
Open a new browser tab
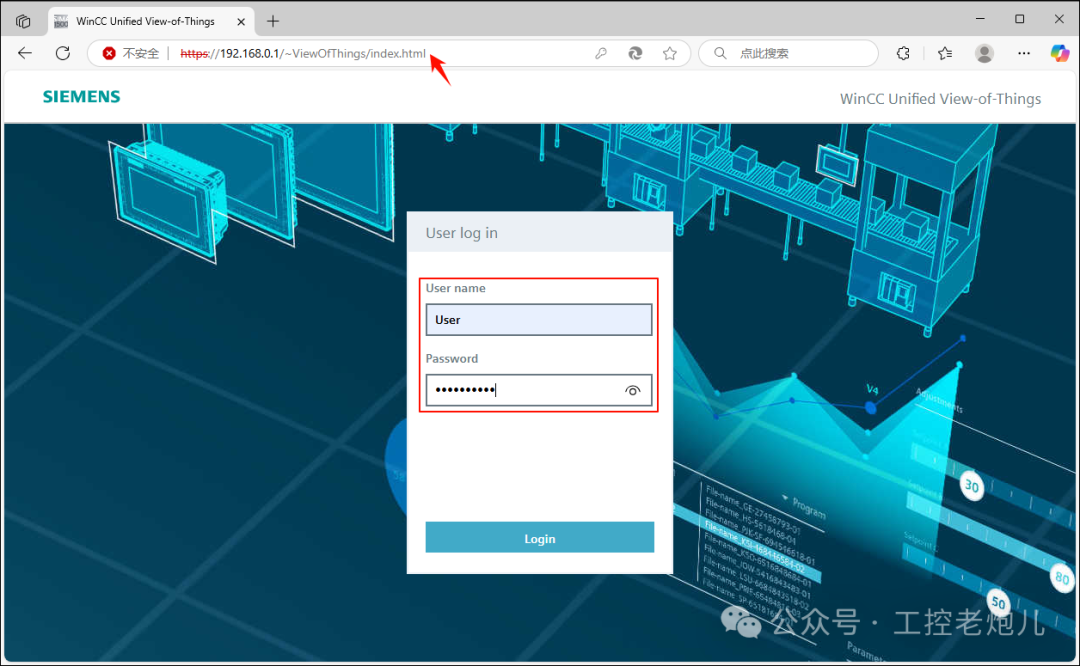coord(273,21)
